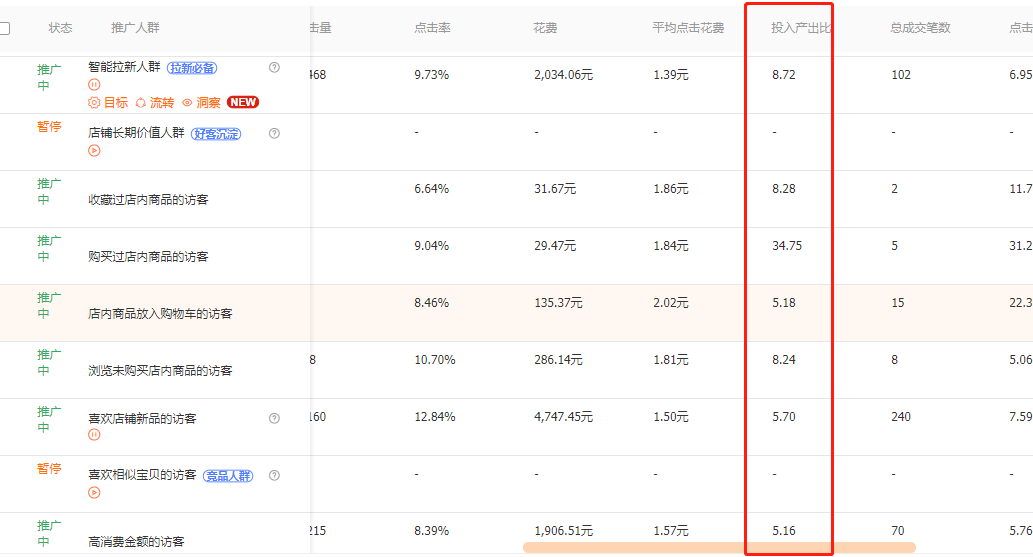
Task: Resume the 喜欢相似宝贝的访客 promotion
Action: pyautogui.click(x=94, y=492)
